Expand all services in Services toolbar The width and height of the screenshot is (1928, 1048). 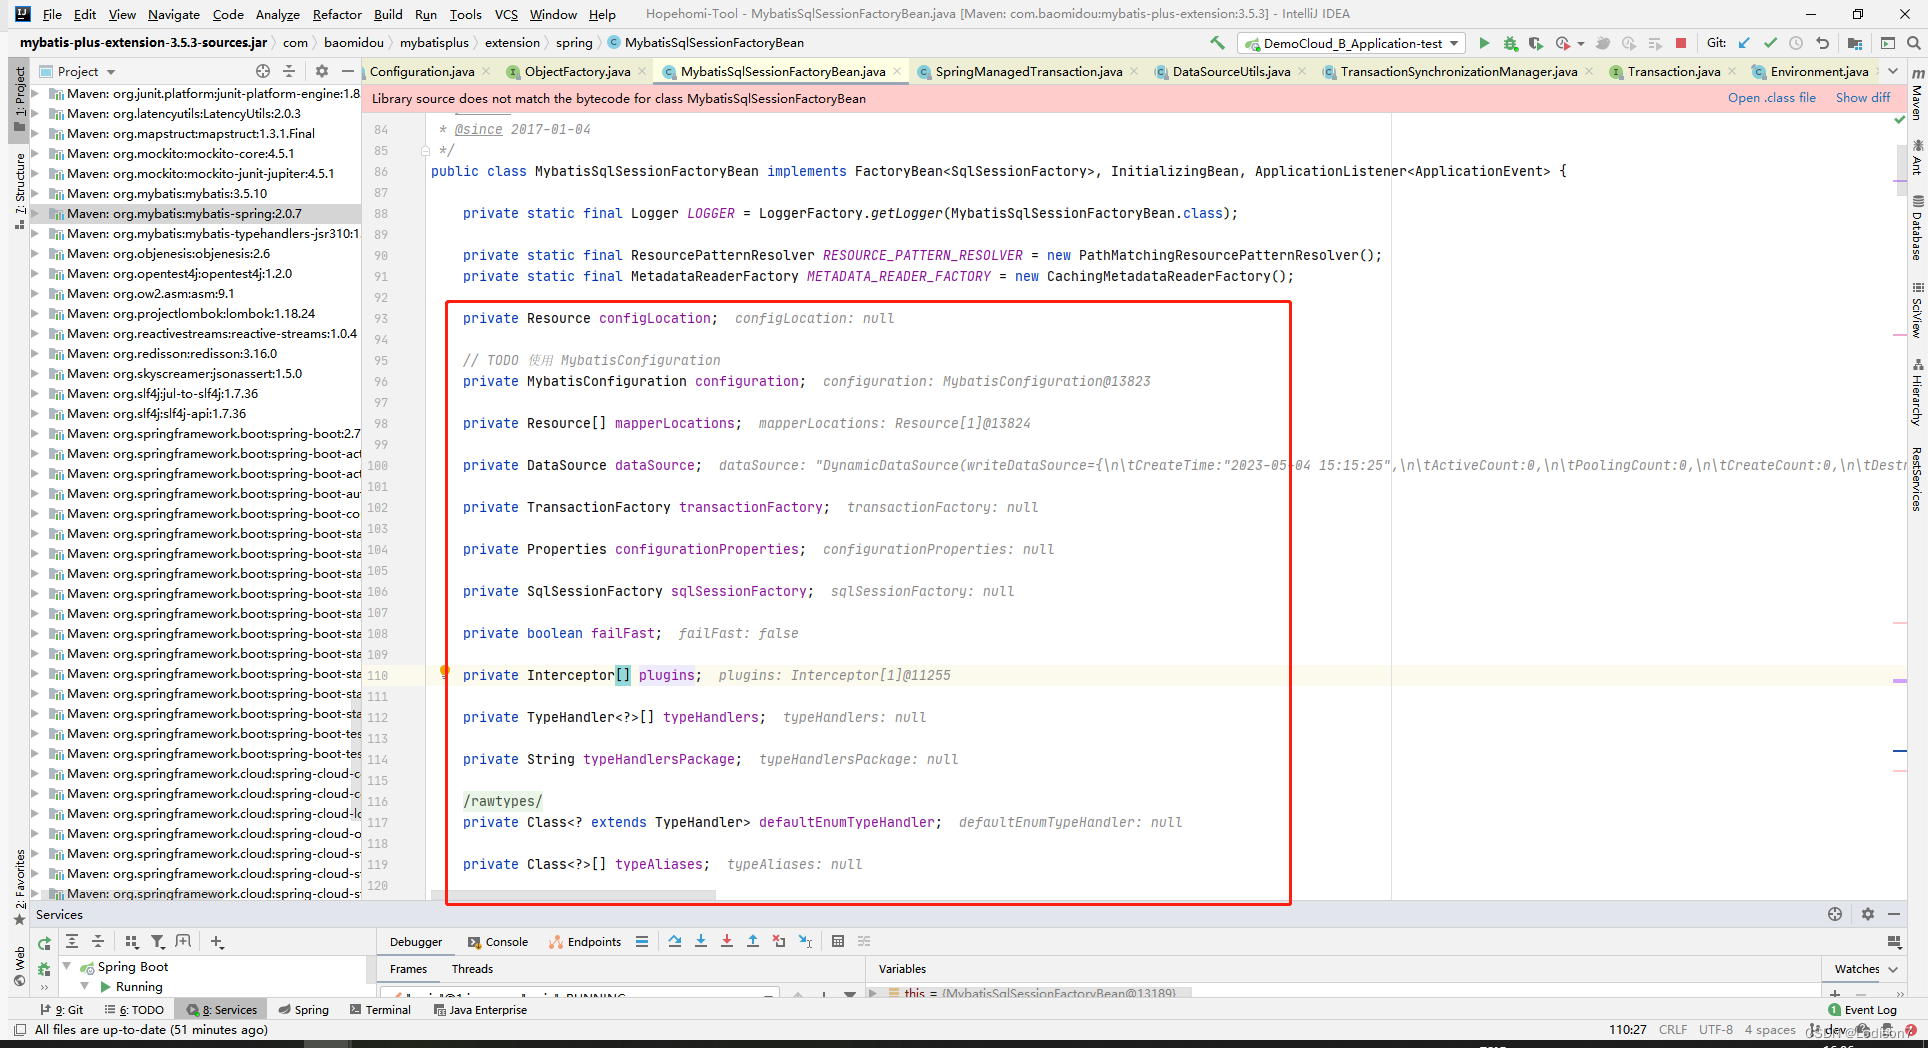click(72, 942)
